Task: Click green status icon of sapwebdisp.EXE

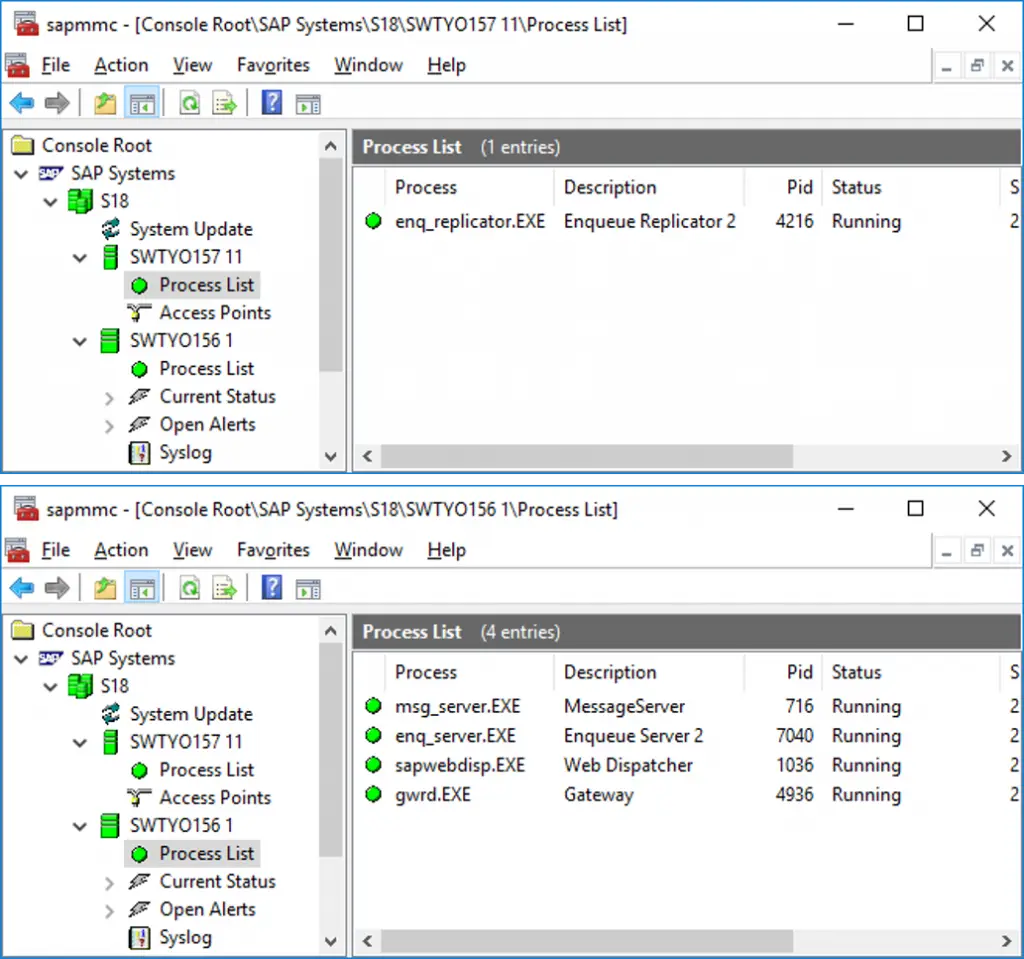Action: pyautogui.click(x=374, y=764)
